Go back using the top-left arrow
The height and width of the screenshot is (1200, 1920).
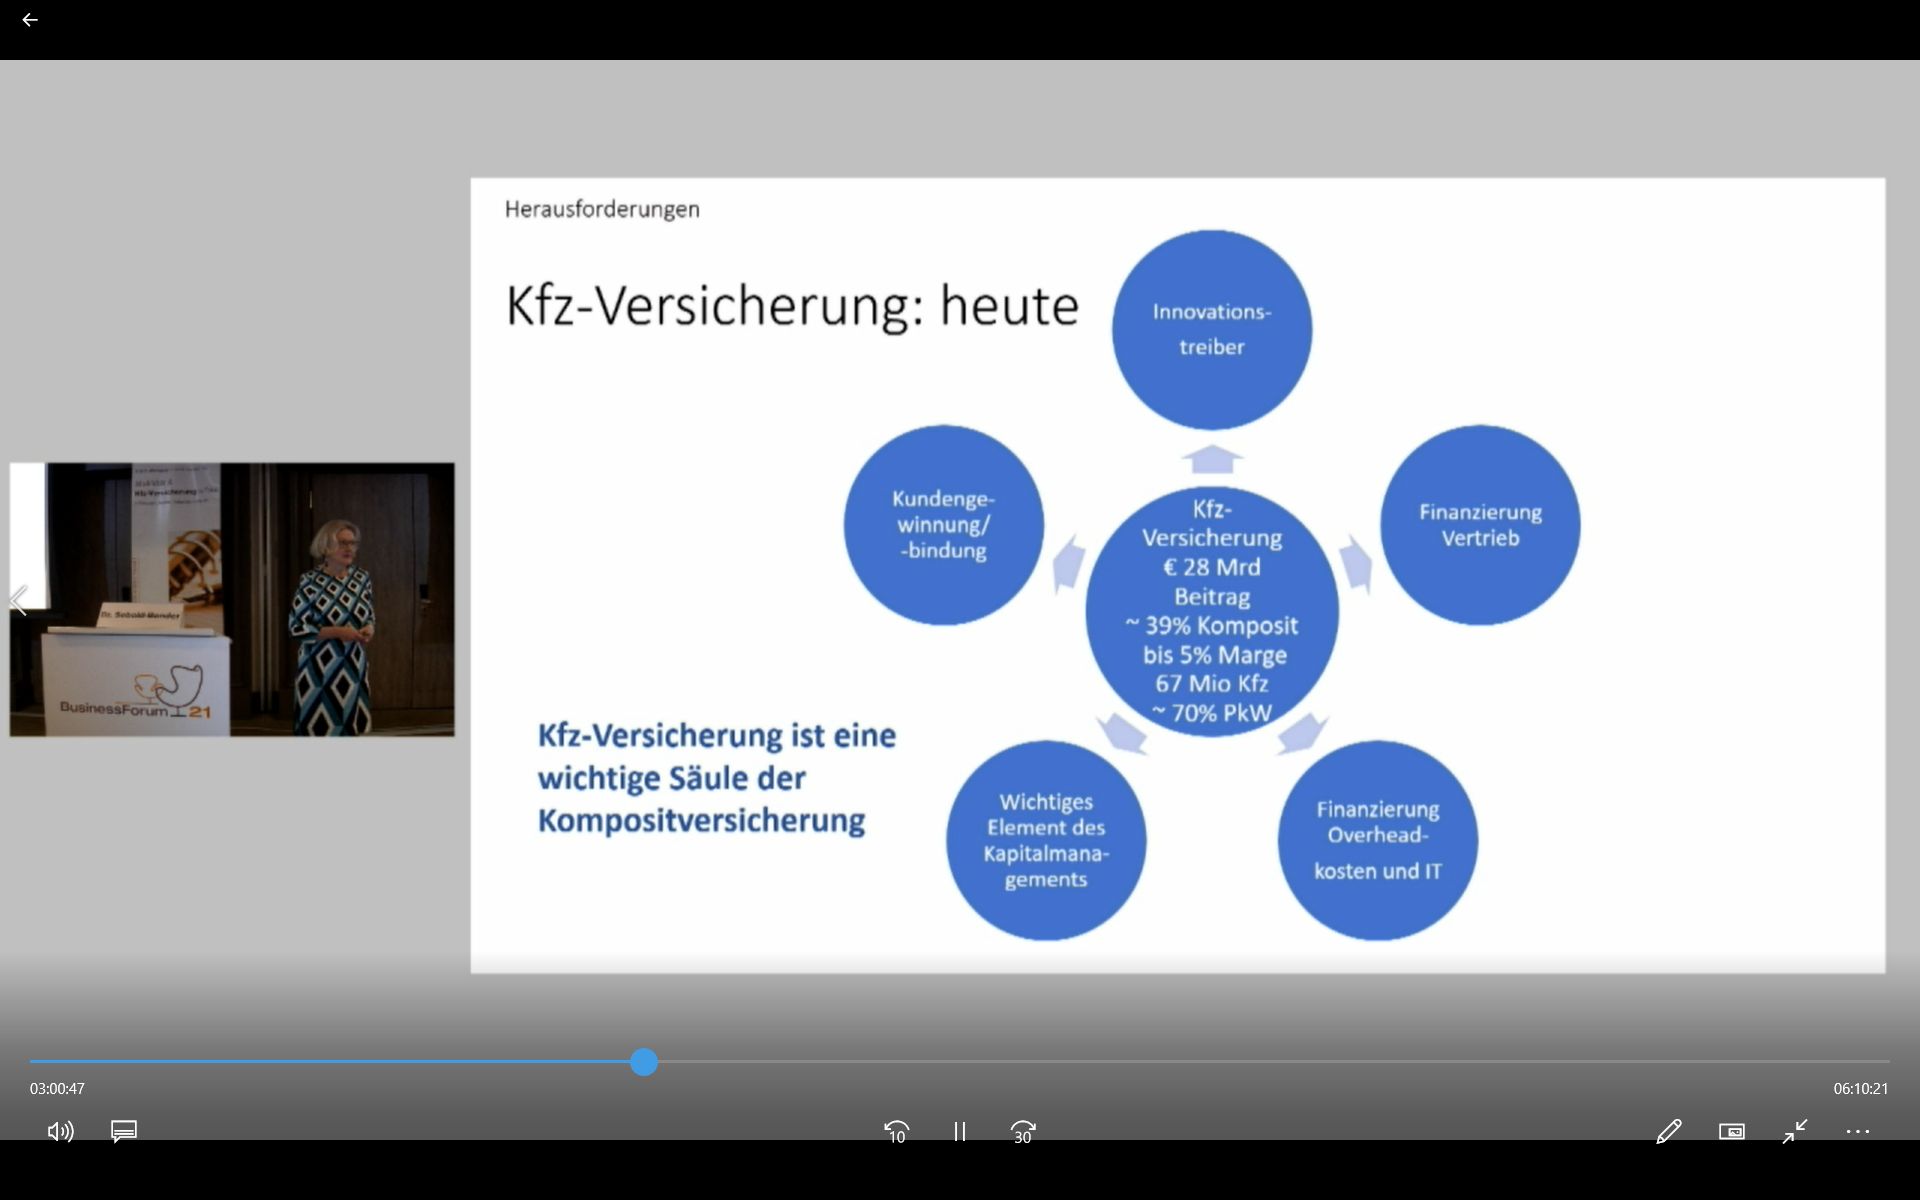tap(30, 20)
